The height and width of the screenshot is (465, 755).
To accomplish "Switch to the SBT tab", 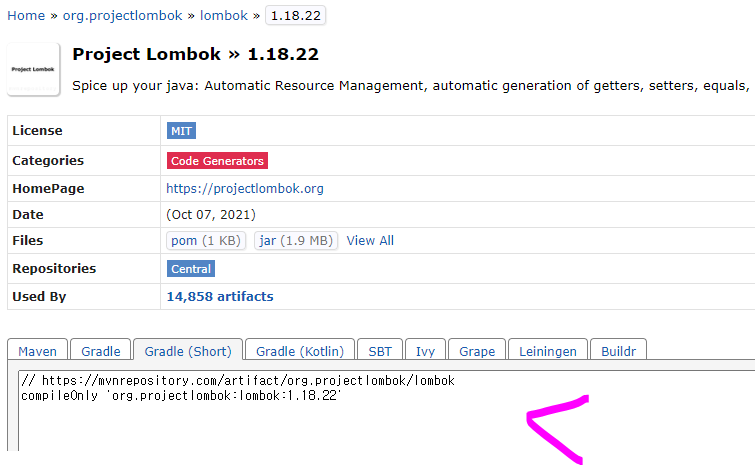I will (380, 350).
